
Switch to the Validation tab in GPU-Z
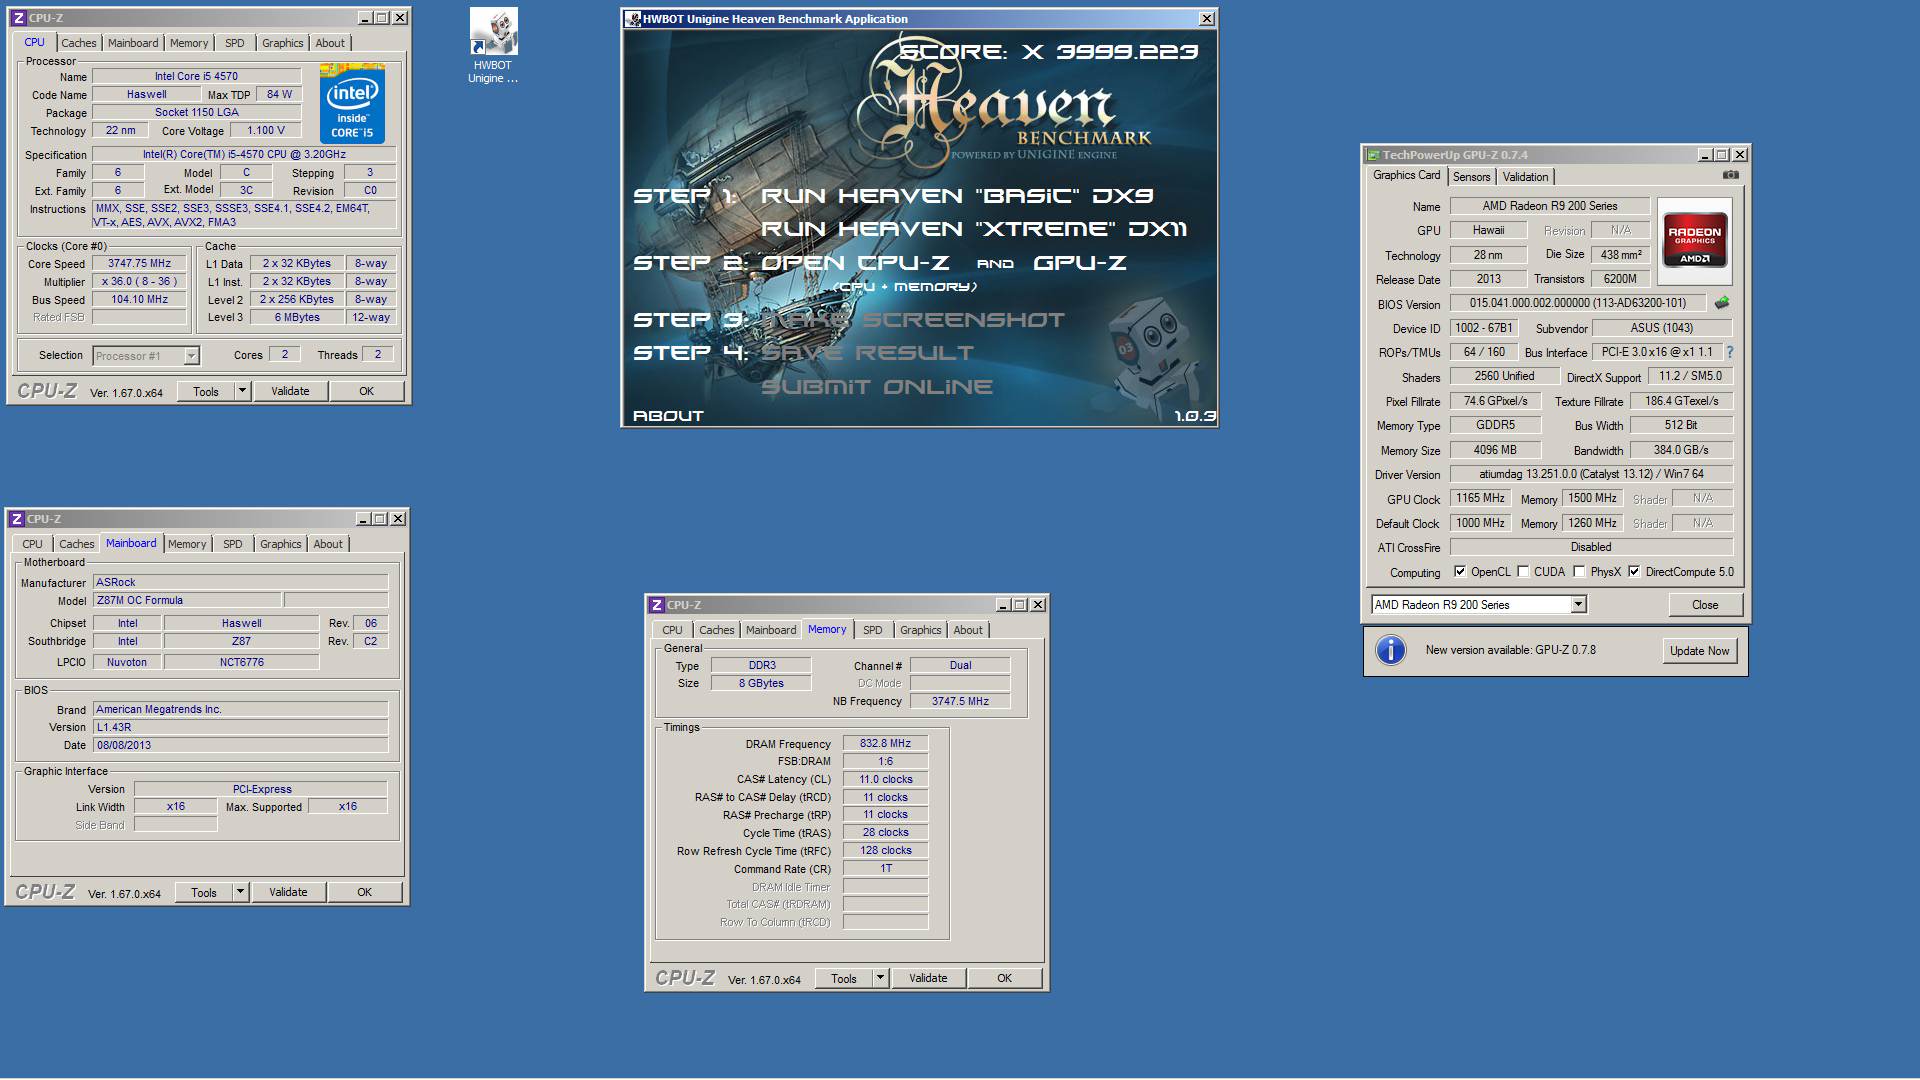(x=1525, y=177)
